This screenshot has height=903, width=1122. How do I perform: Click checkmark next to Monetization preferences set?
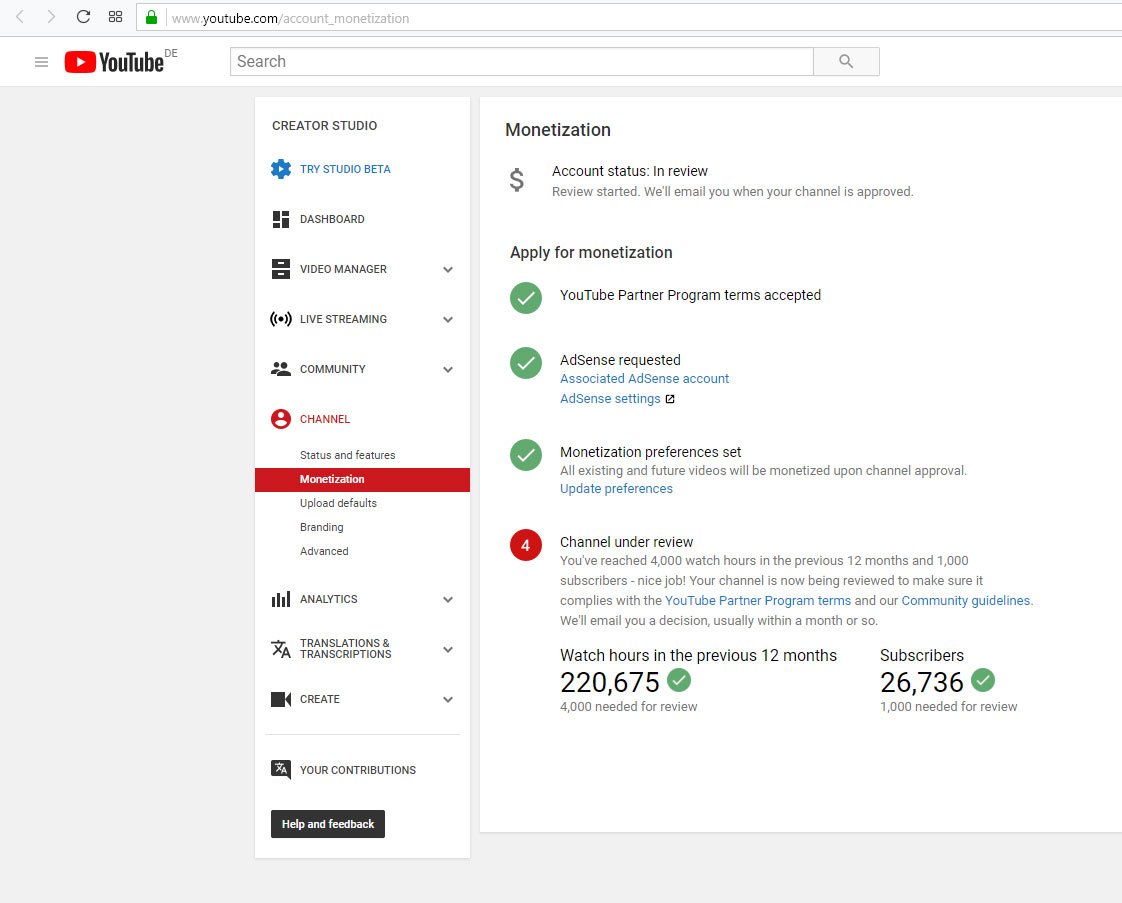[526, 455]
